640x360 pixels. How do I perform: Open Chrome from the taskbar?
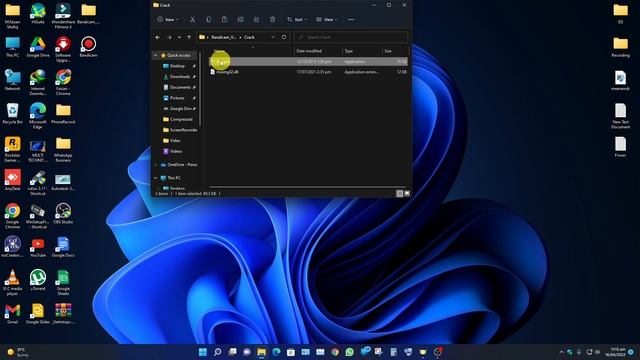(x=335, y=352)
